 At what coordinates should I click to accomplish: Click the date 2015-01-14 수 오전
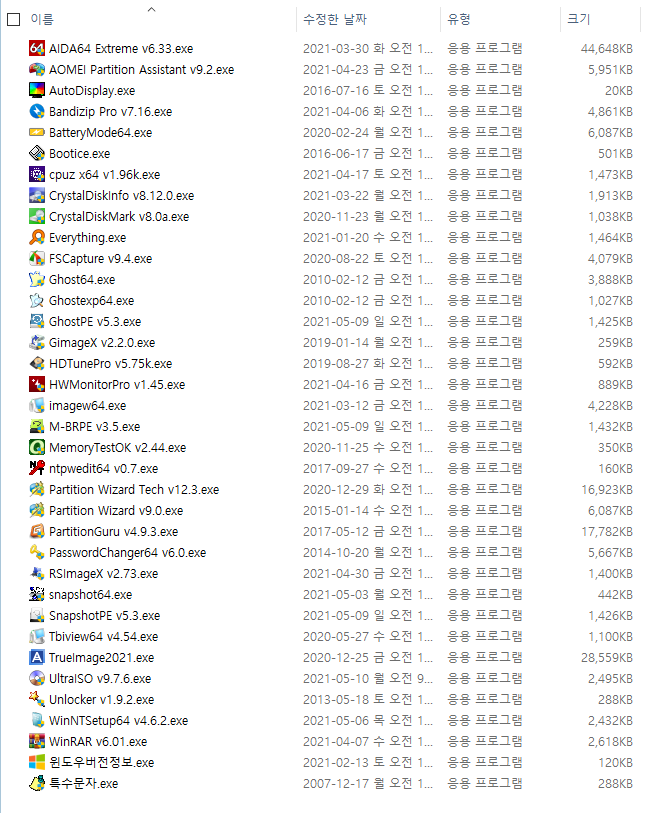click(x=368, y=511)
